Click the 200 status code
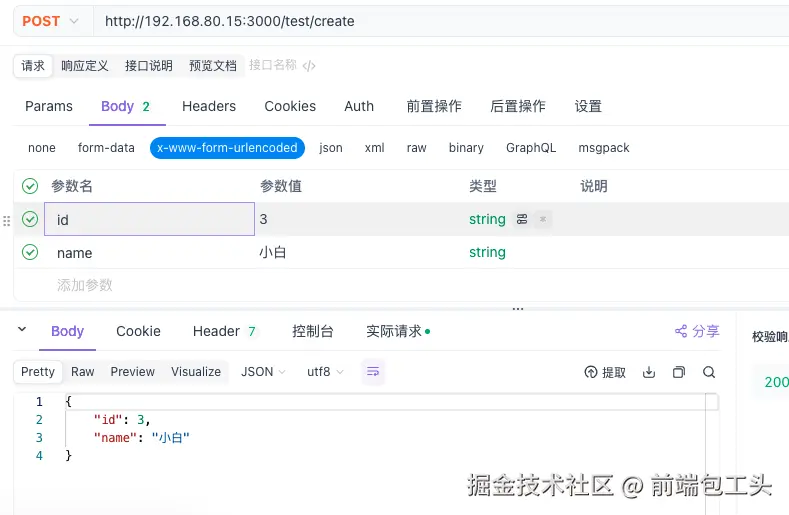This screenshot has width=789, height=515. click(x=776, y=382)
